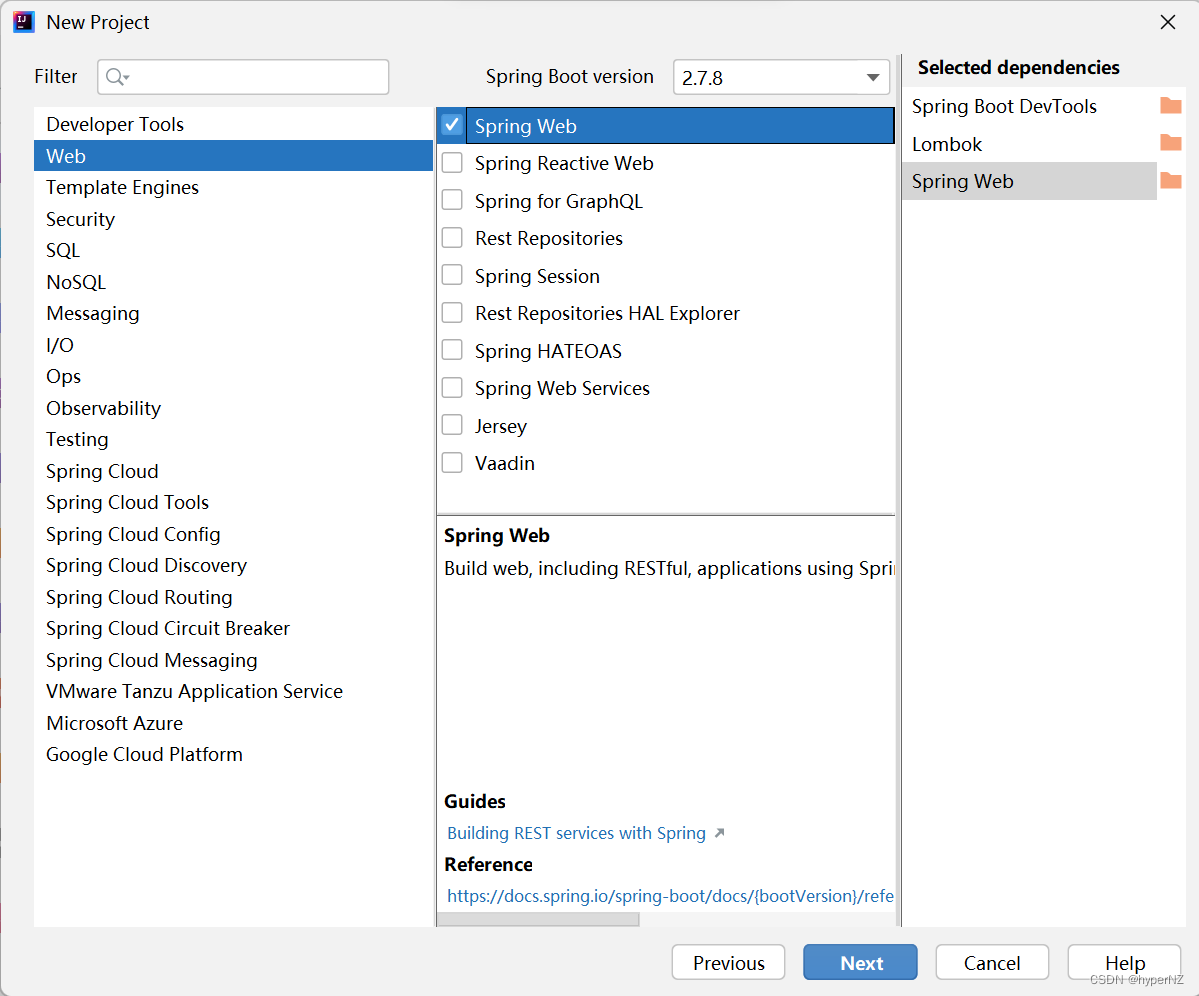Tick the Vaadin checkbox
Screen dimensions: 1199x996
[452, 462]
